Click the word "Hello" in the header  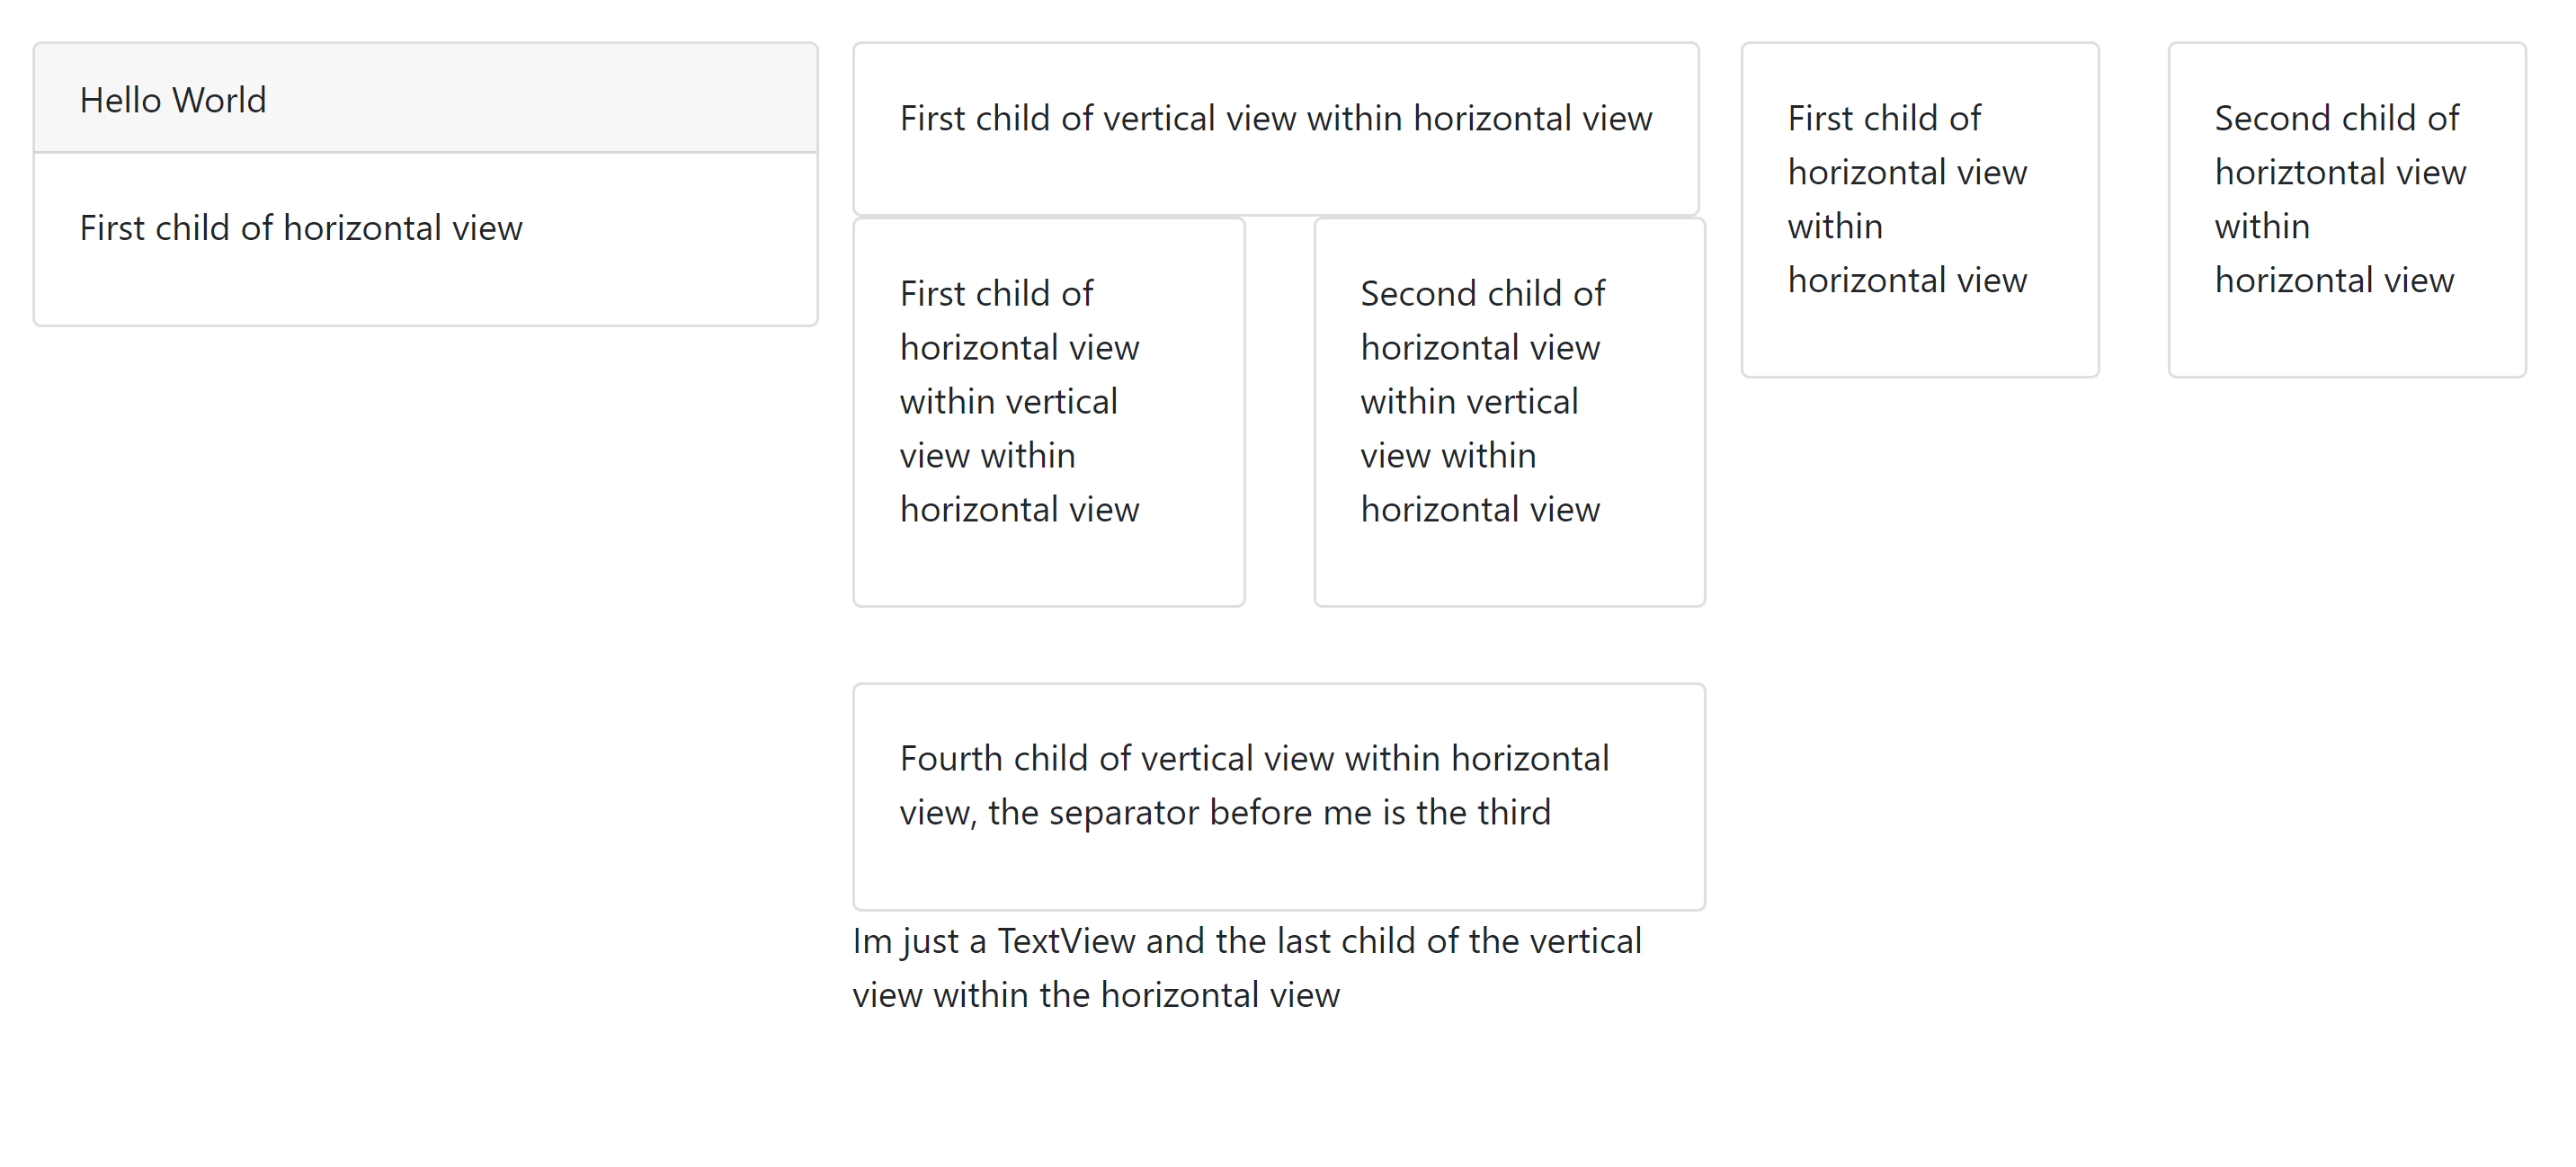point(120,100)
